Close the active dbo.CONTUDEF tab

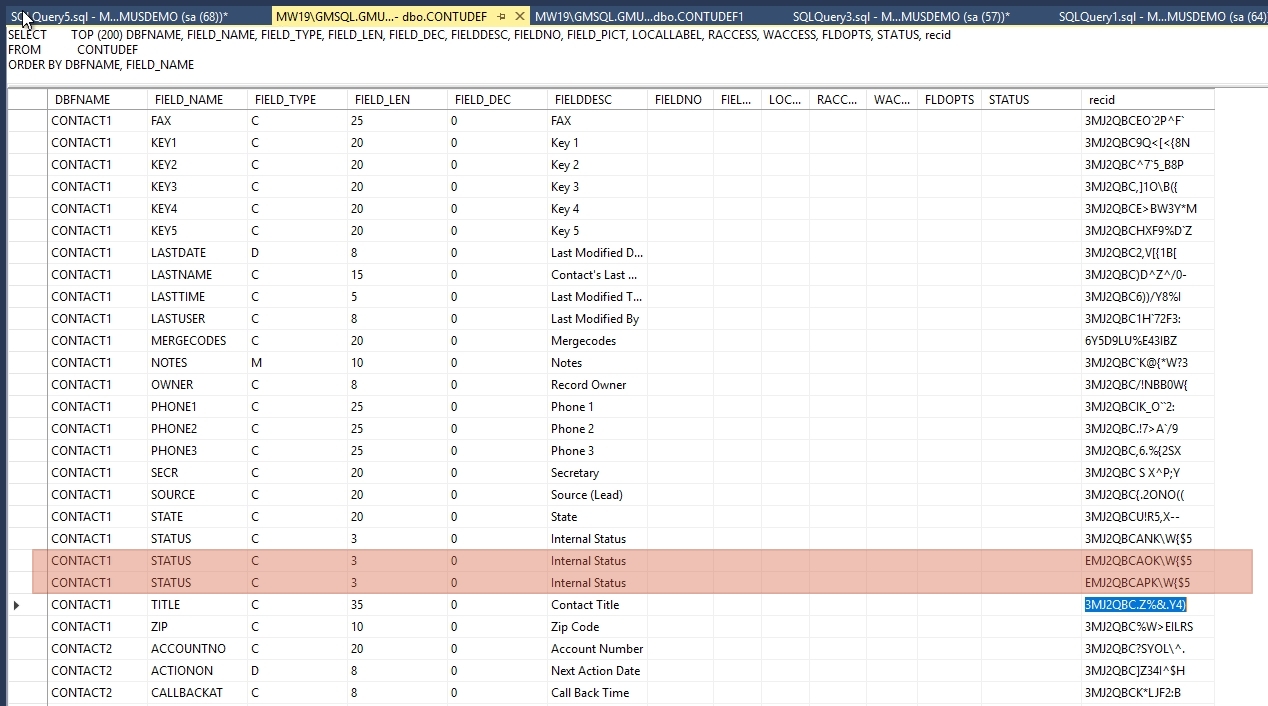519,16
